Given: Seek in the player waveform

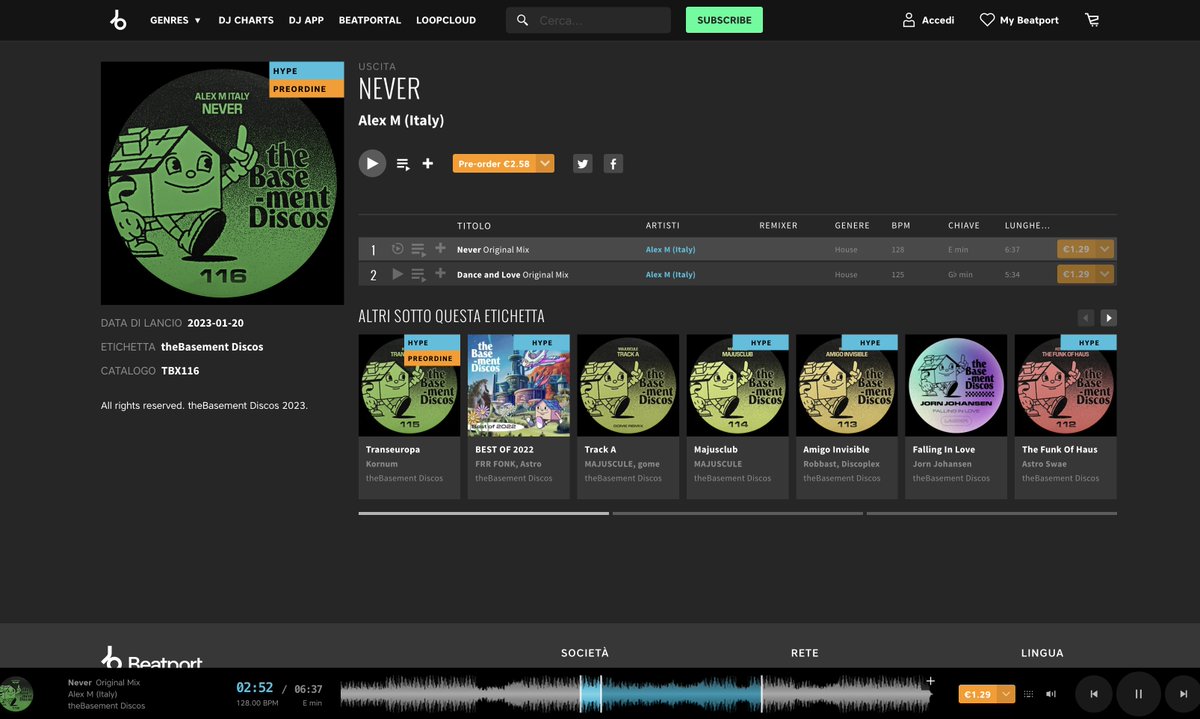Looking at the screenshot, I should 636,694.
